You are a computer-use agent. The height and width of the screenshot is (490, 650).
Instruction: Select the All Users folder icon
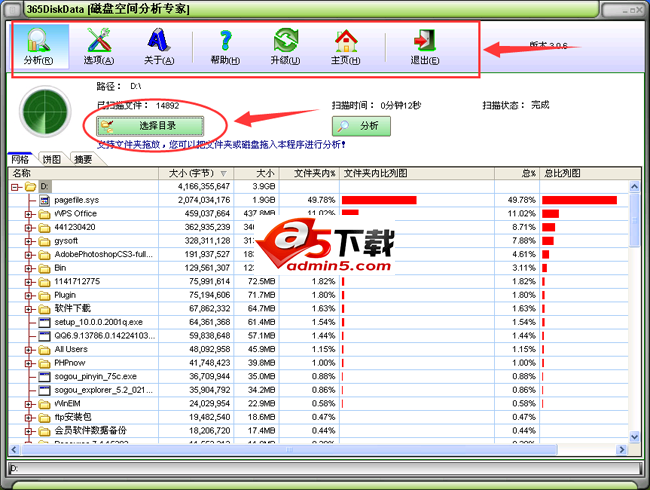pos(44,350)
